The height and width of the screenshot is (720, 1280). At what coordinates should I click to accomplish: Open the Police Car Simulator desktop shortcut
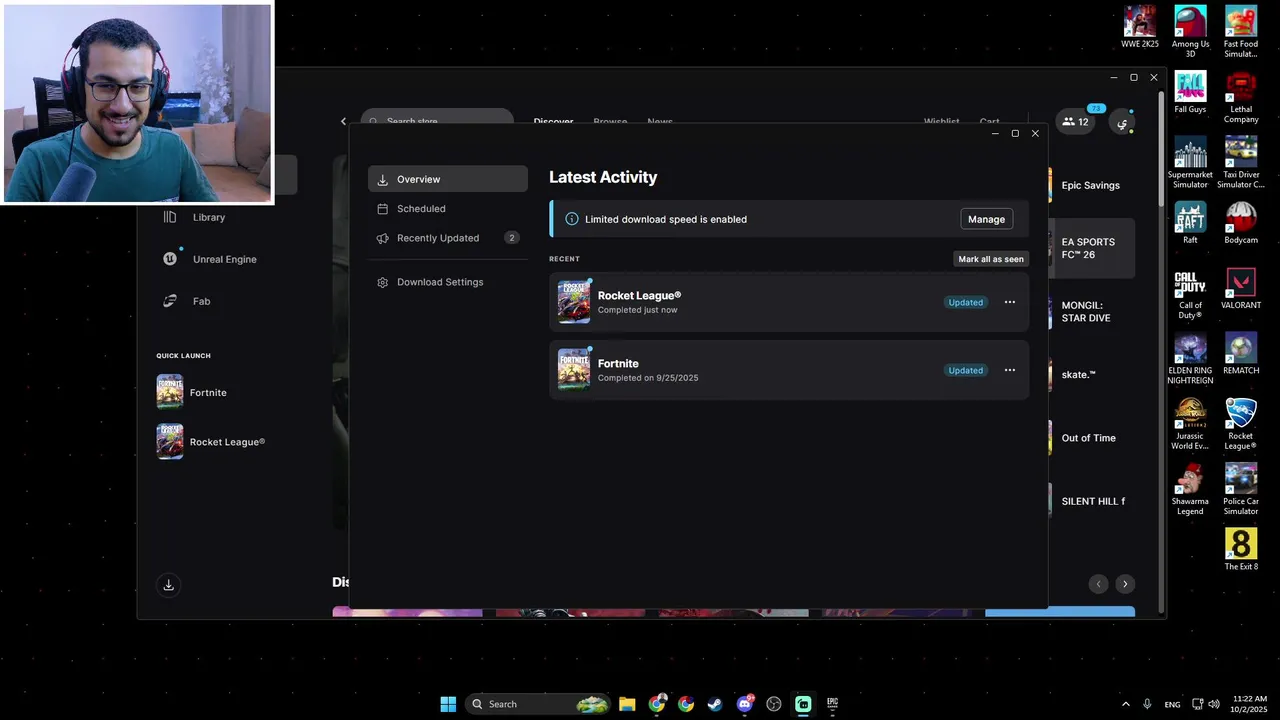[x=1241, y=489]
